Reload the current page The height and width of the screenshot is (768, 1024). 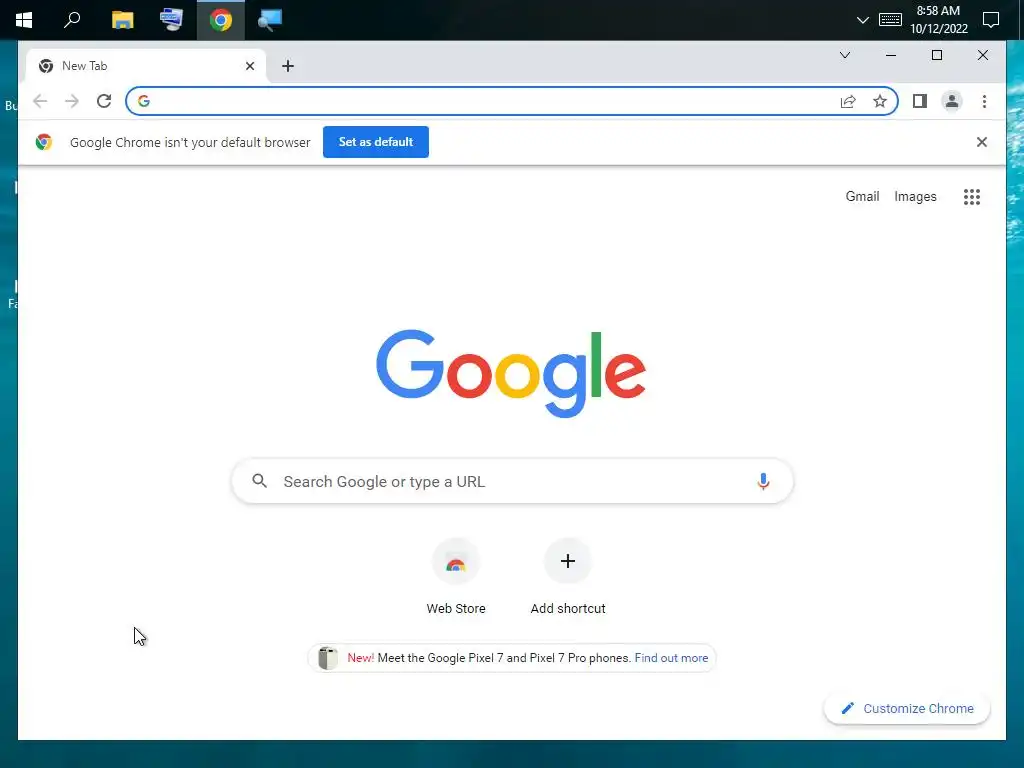click(x=104, y=101)
